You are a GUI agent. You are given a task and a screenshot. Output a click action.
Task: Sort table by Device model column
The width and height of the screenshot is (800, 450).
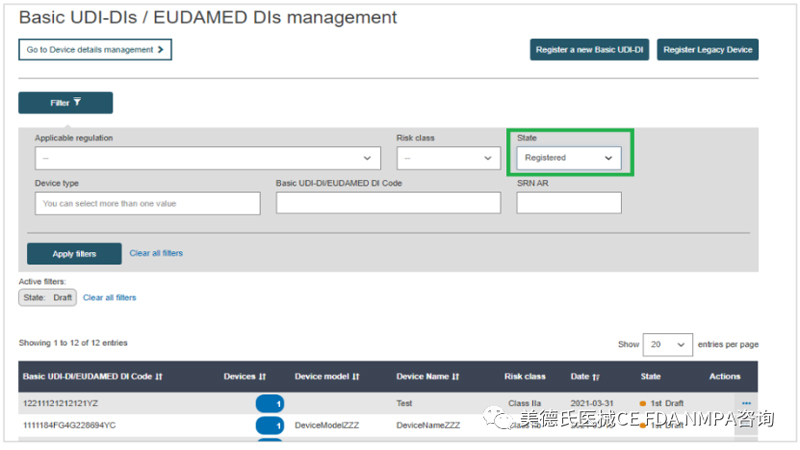(326, 377)
